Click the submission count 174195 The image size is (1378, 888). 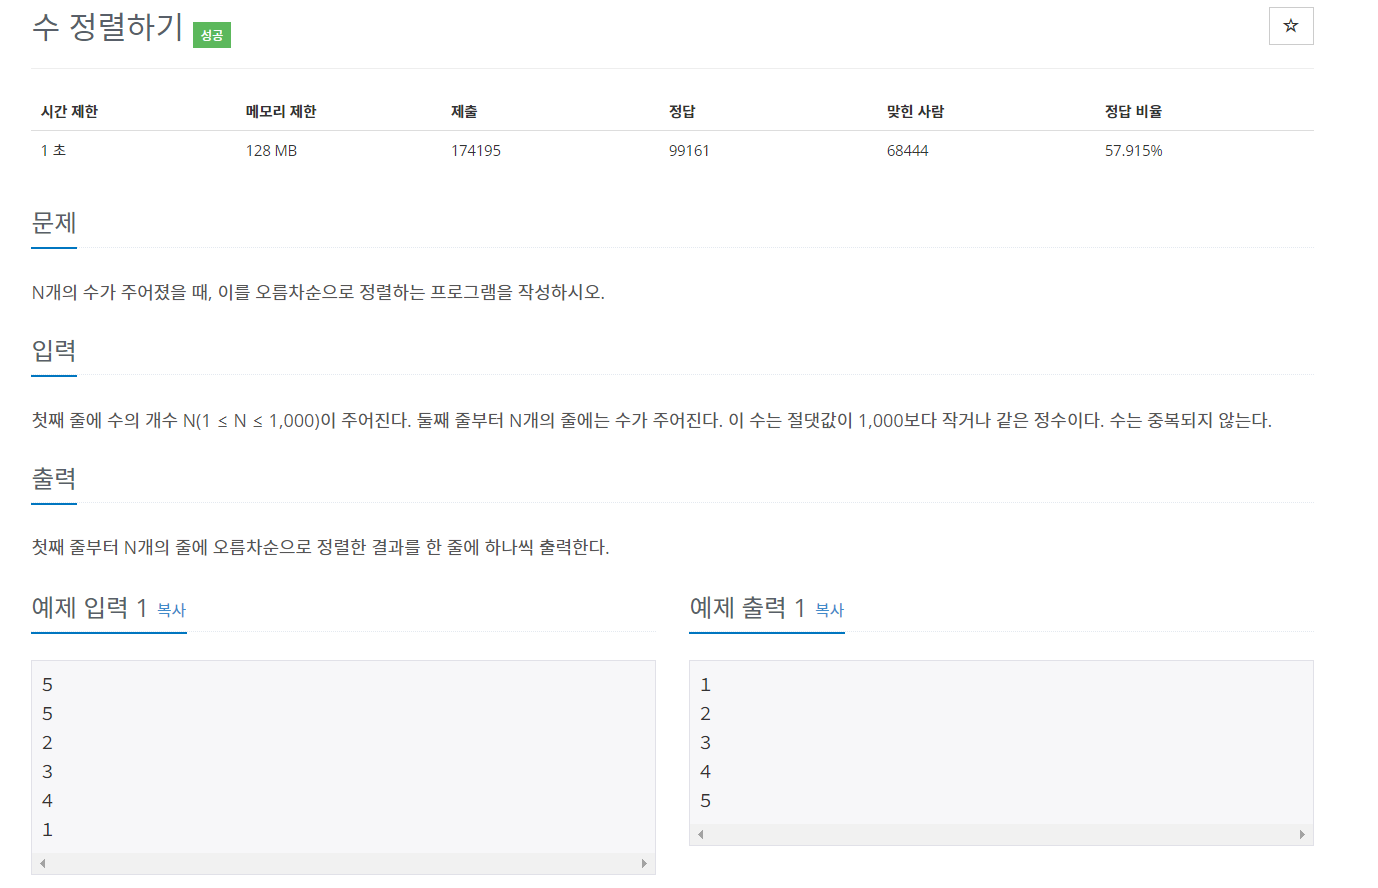click(x=476, y=150)
